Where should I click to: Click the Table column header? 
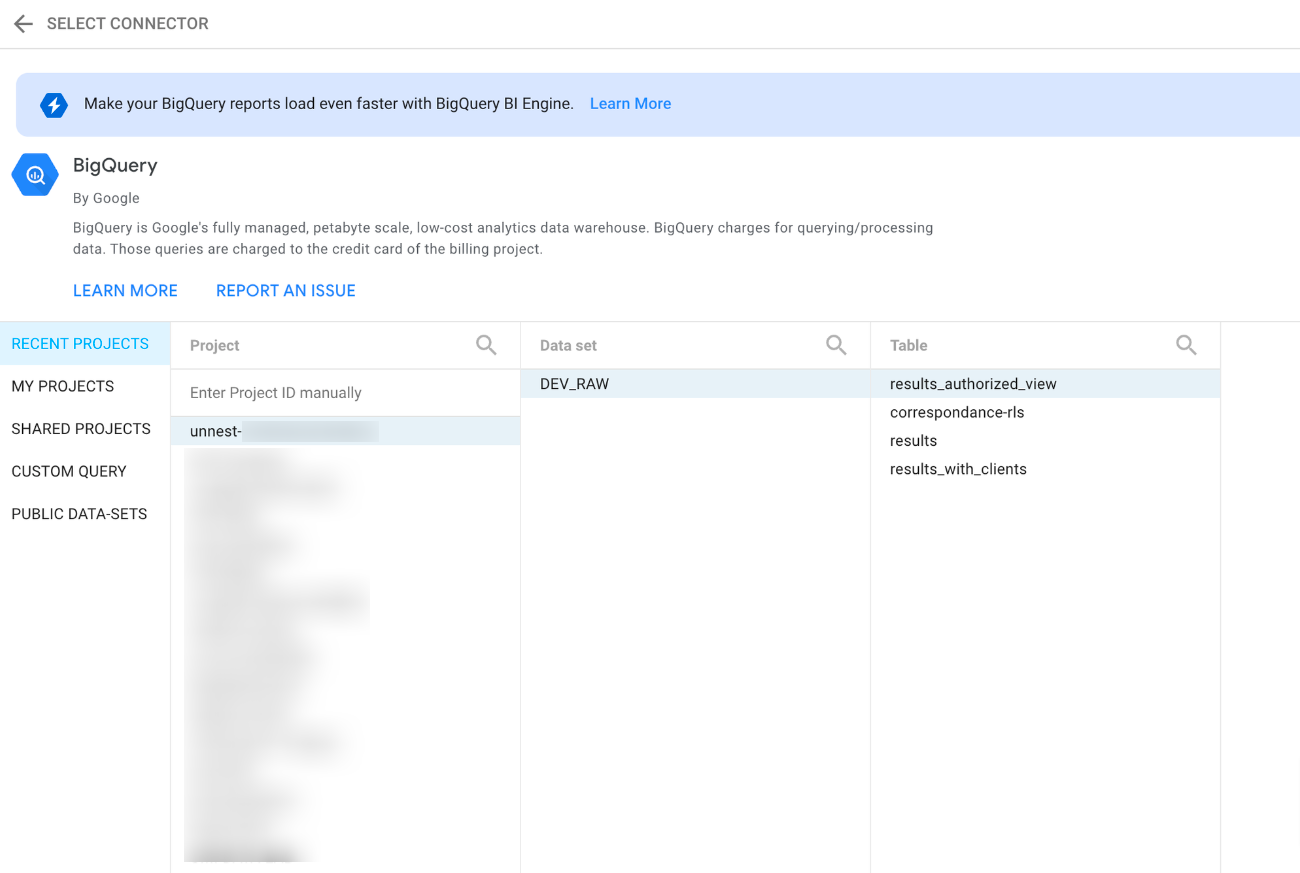(x=909, y=345)
